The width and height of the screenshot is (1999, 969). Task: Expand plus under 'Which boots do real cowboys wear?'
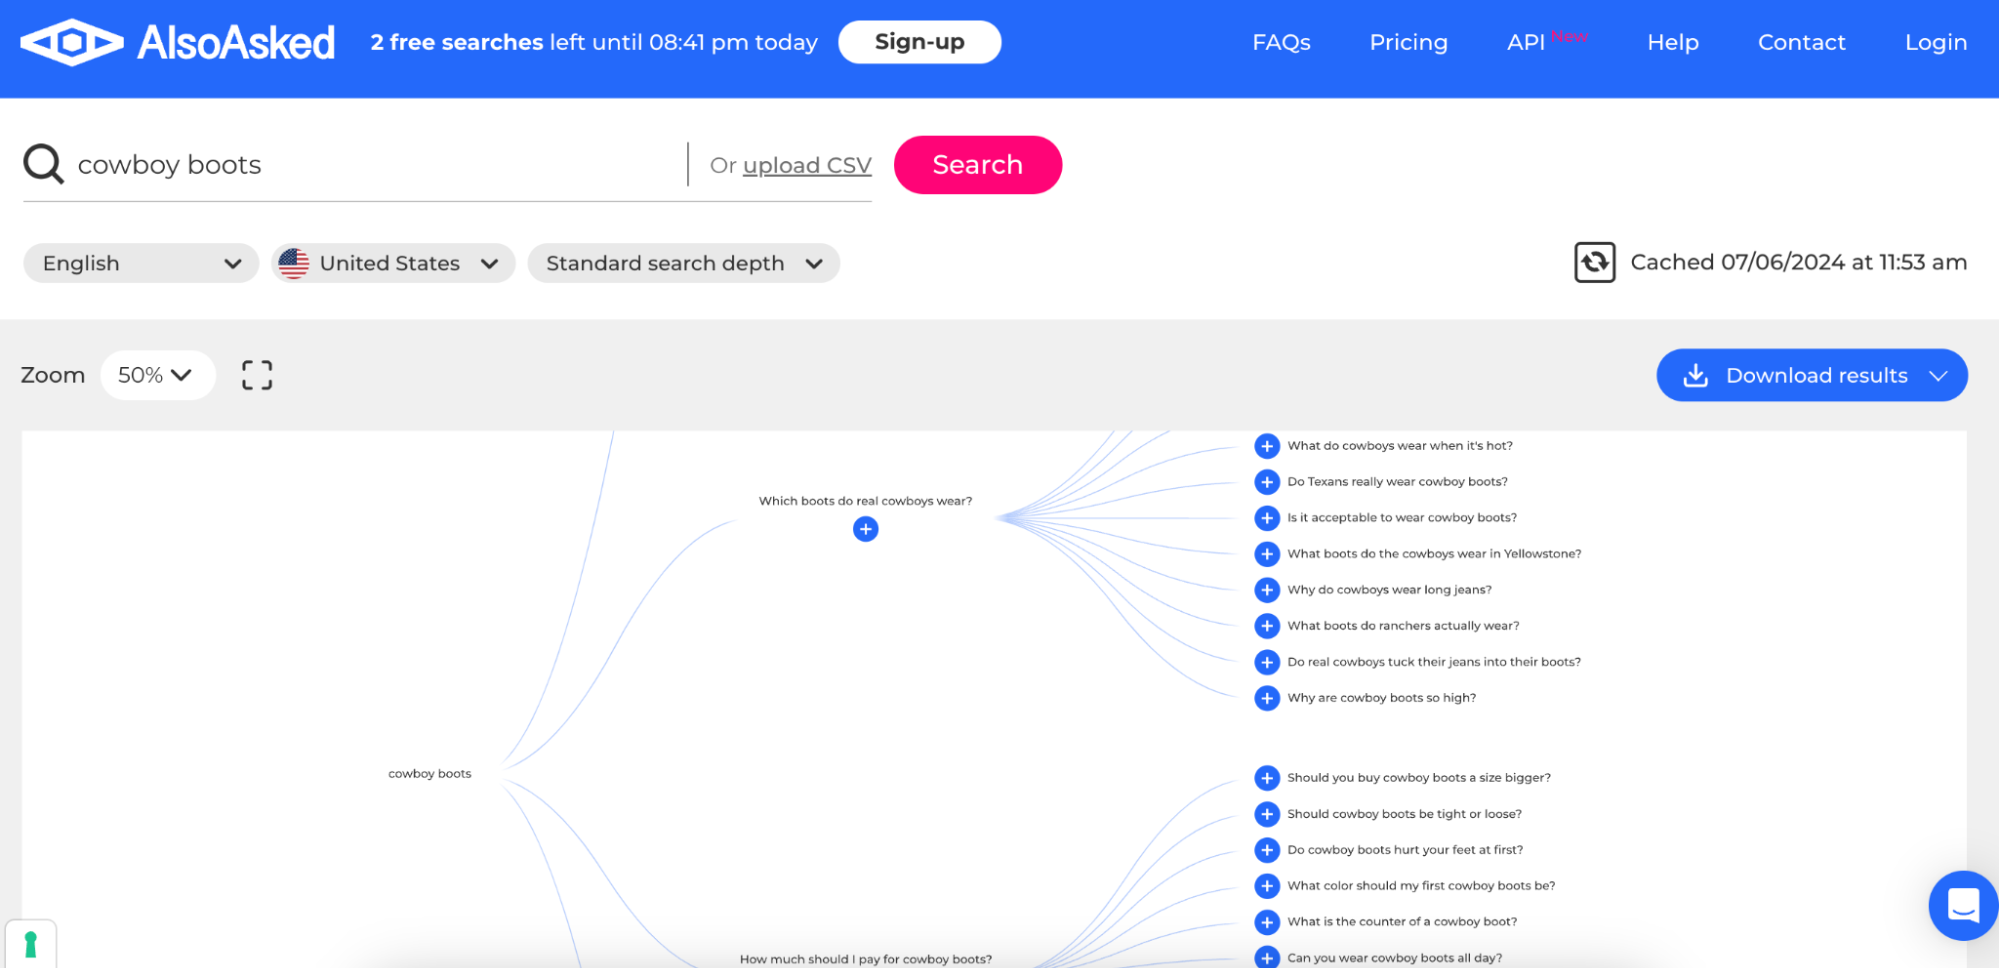click(866, 529)
